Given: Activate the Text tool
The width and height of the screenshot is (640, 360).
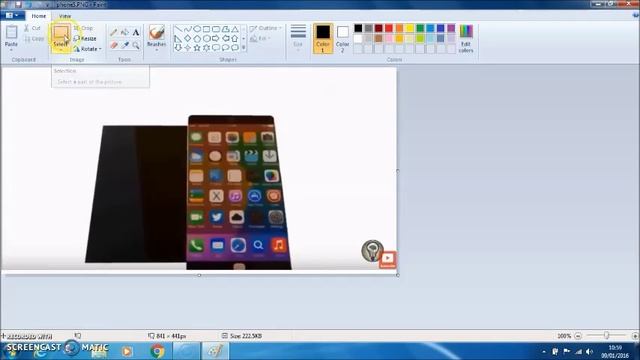Looking at the screenshot, I should coord(136,32).
